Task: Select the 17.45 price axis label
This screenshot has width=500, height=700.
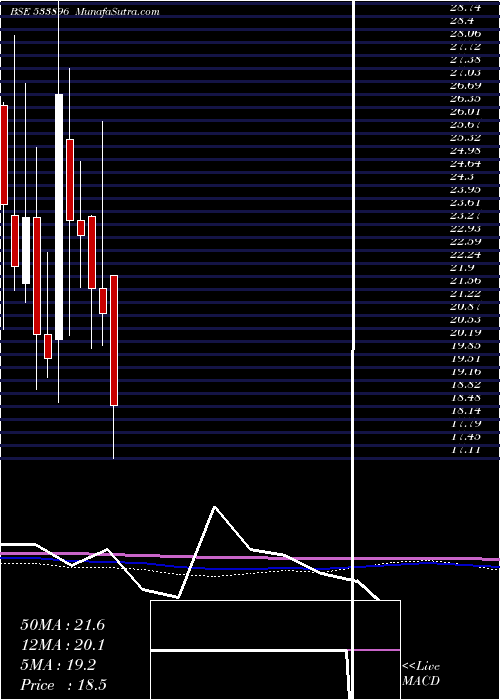Action: click(466, 437)
